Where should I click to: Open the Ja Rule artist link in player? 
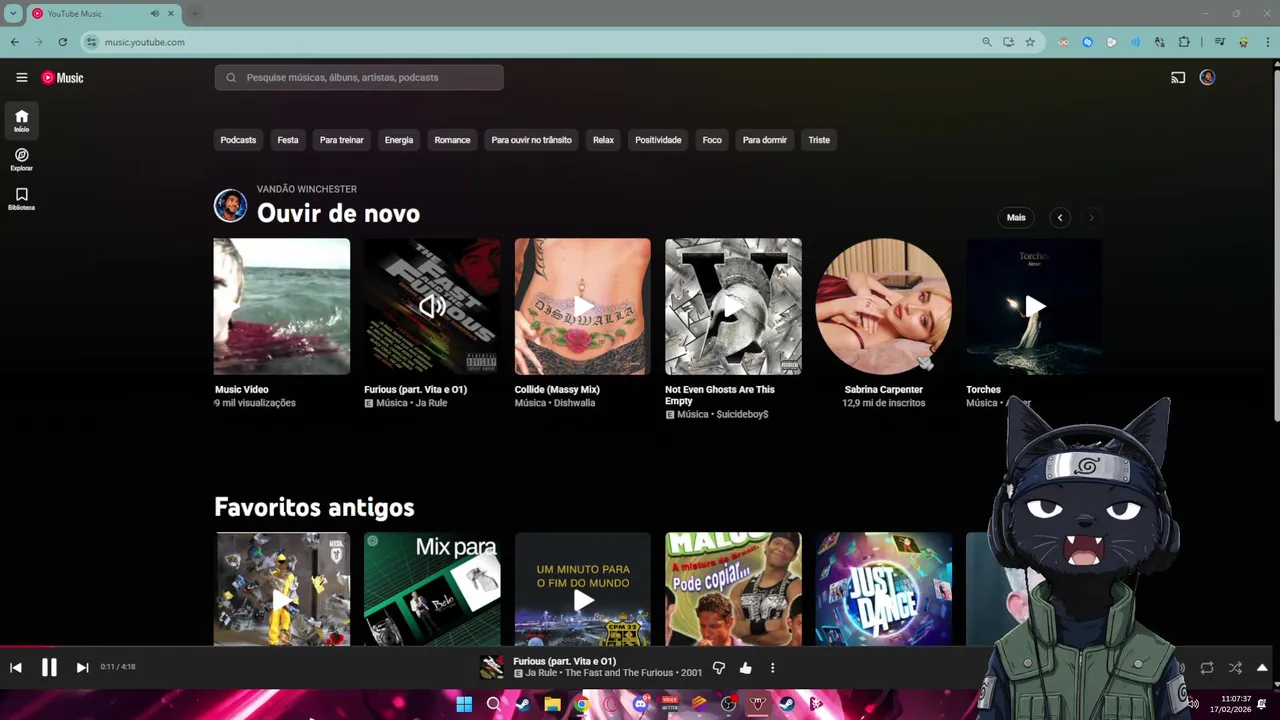click(541, 673)
